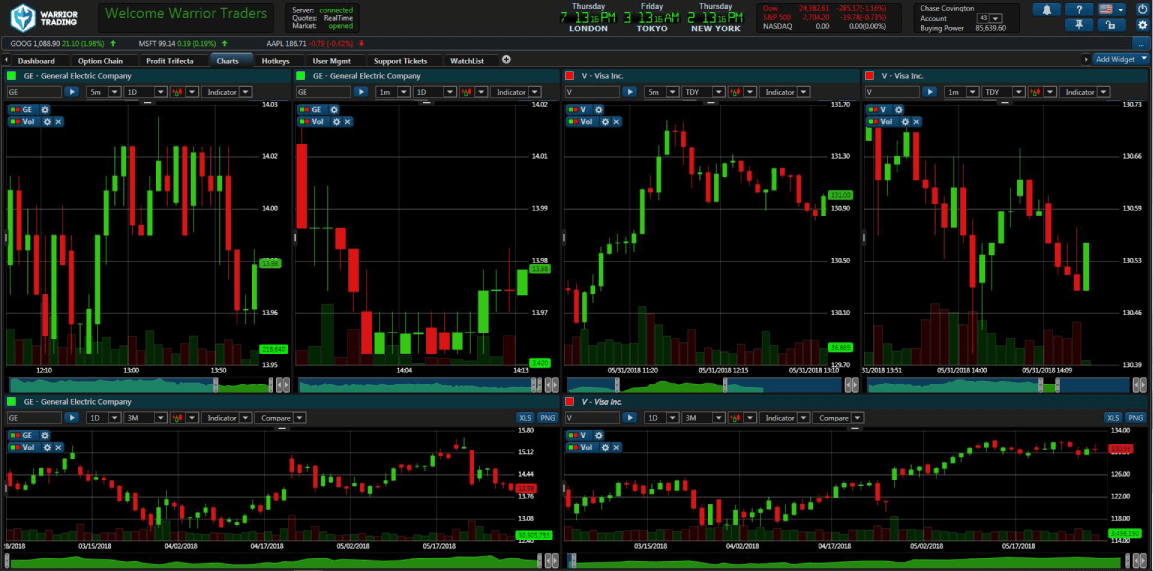Click play button on GE 1D 3M chart
Viewport: 1153px width, 571px height.
tap(71, 417)
